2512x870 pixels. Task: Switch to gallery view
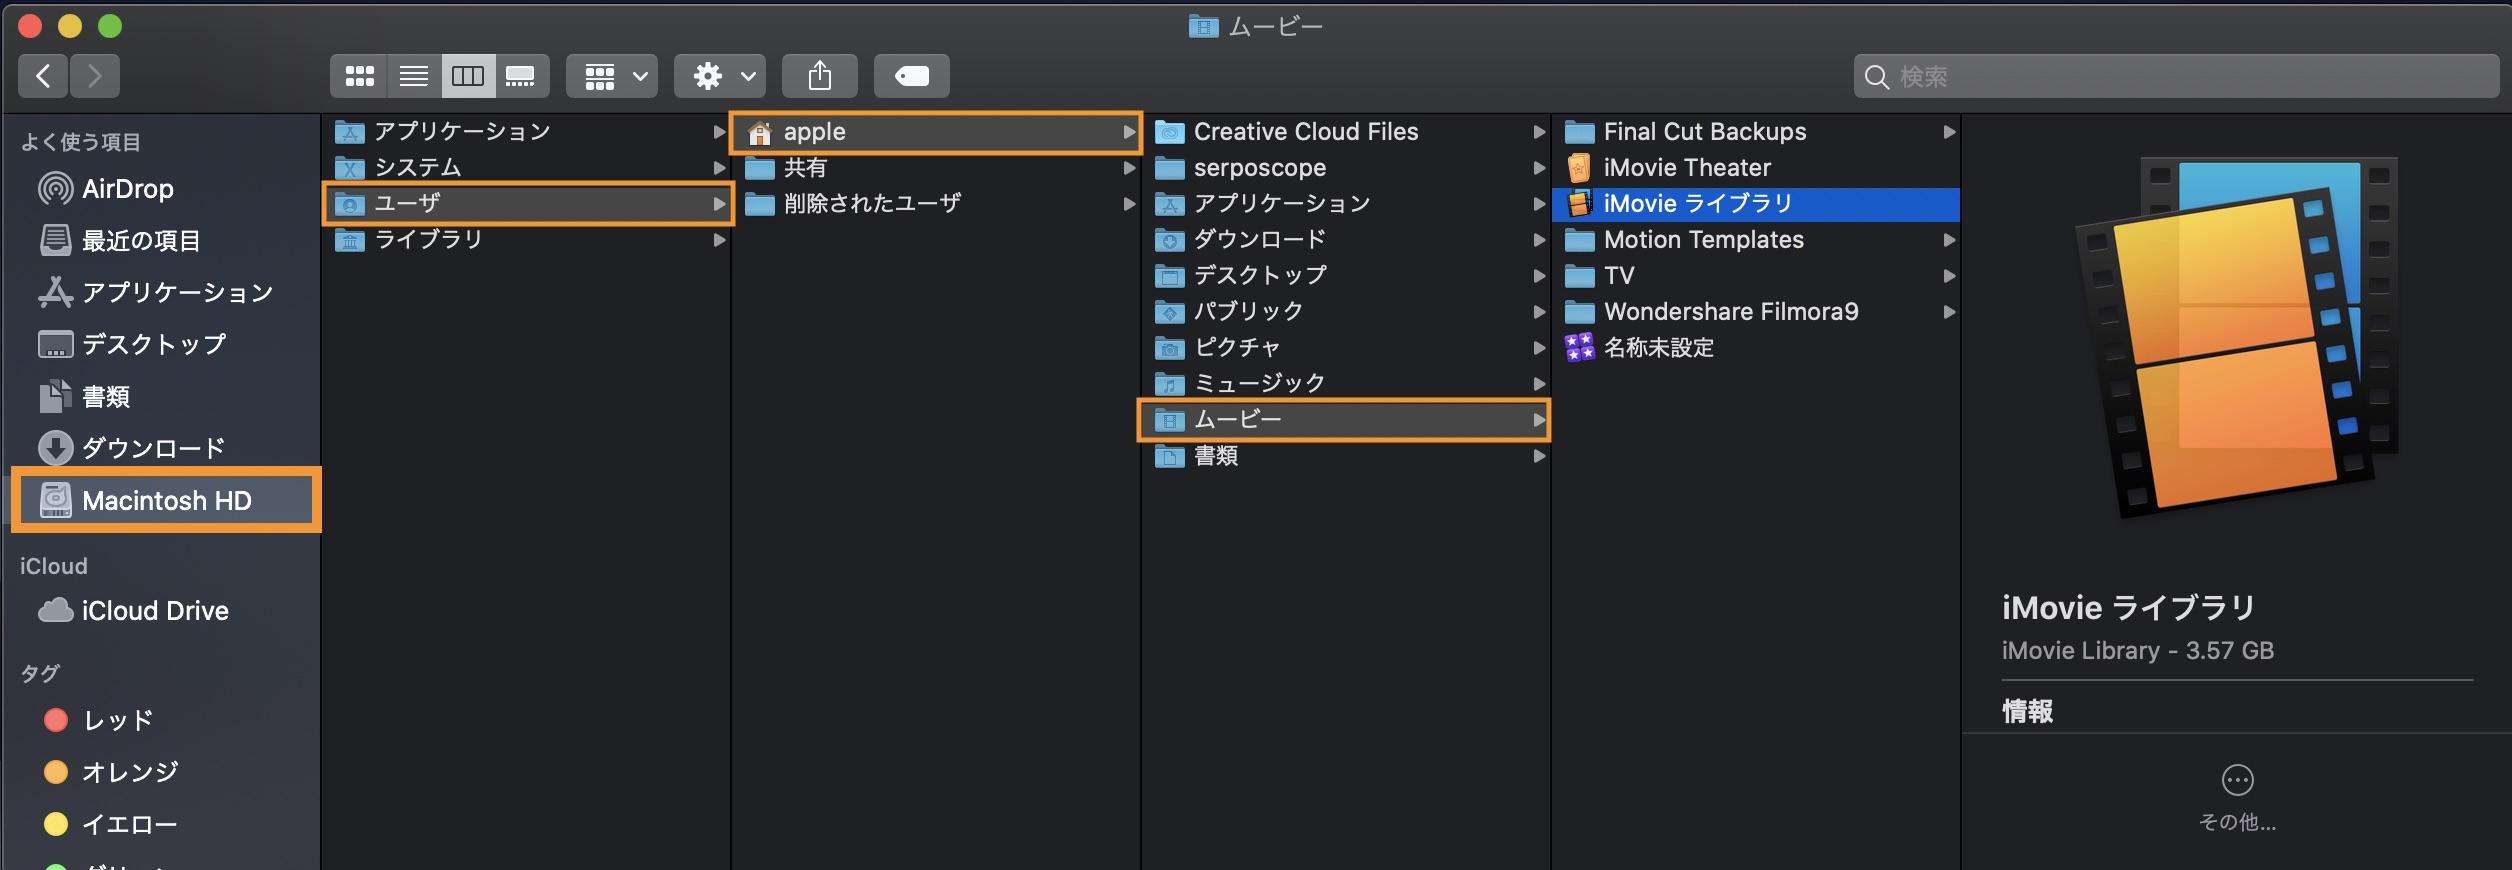(521, 76)
